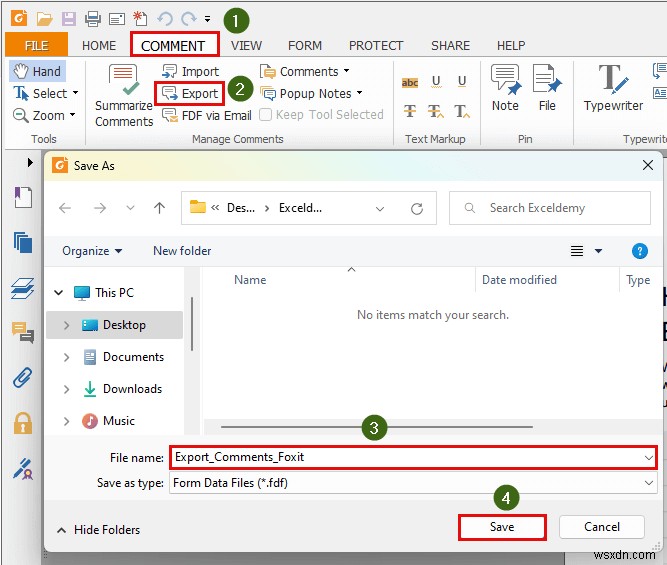Click the blue Help question icon
Screen dimensions: 667x565
639,251
